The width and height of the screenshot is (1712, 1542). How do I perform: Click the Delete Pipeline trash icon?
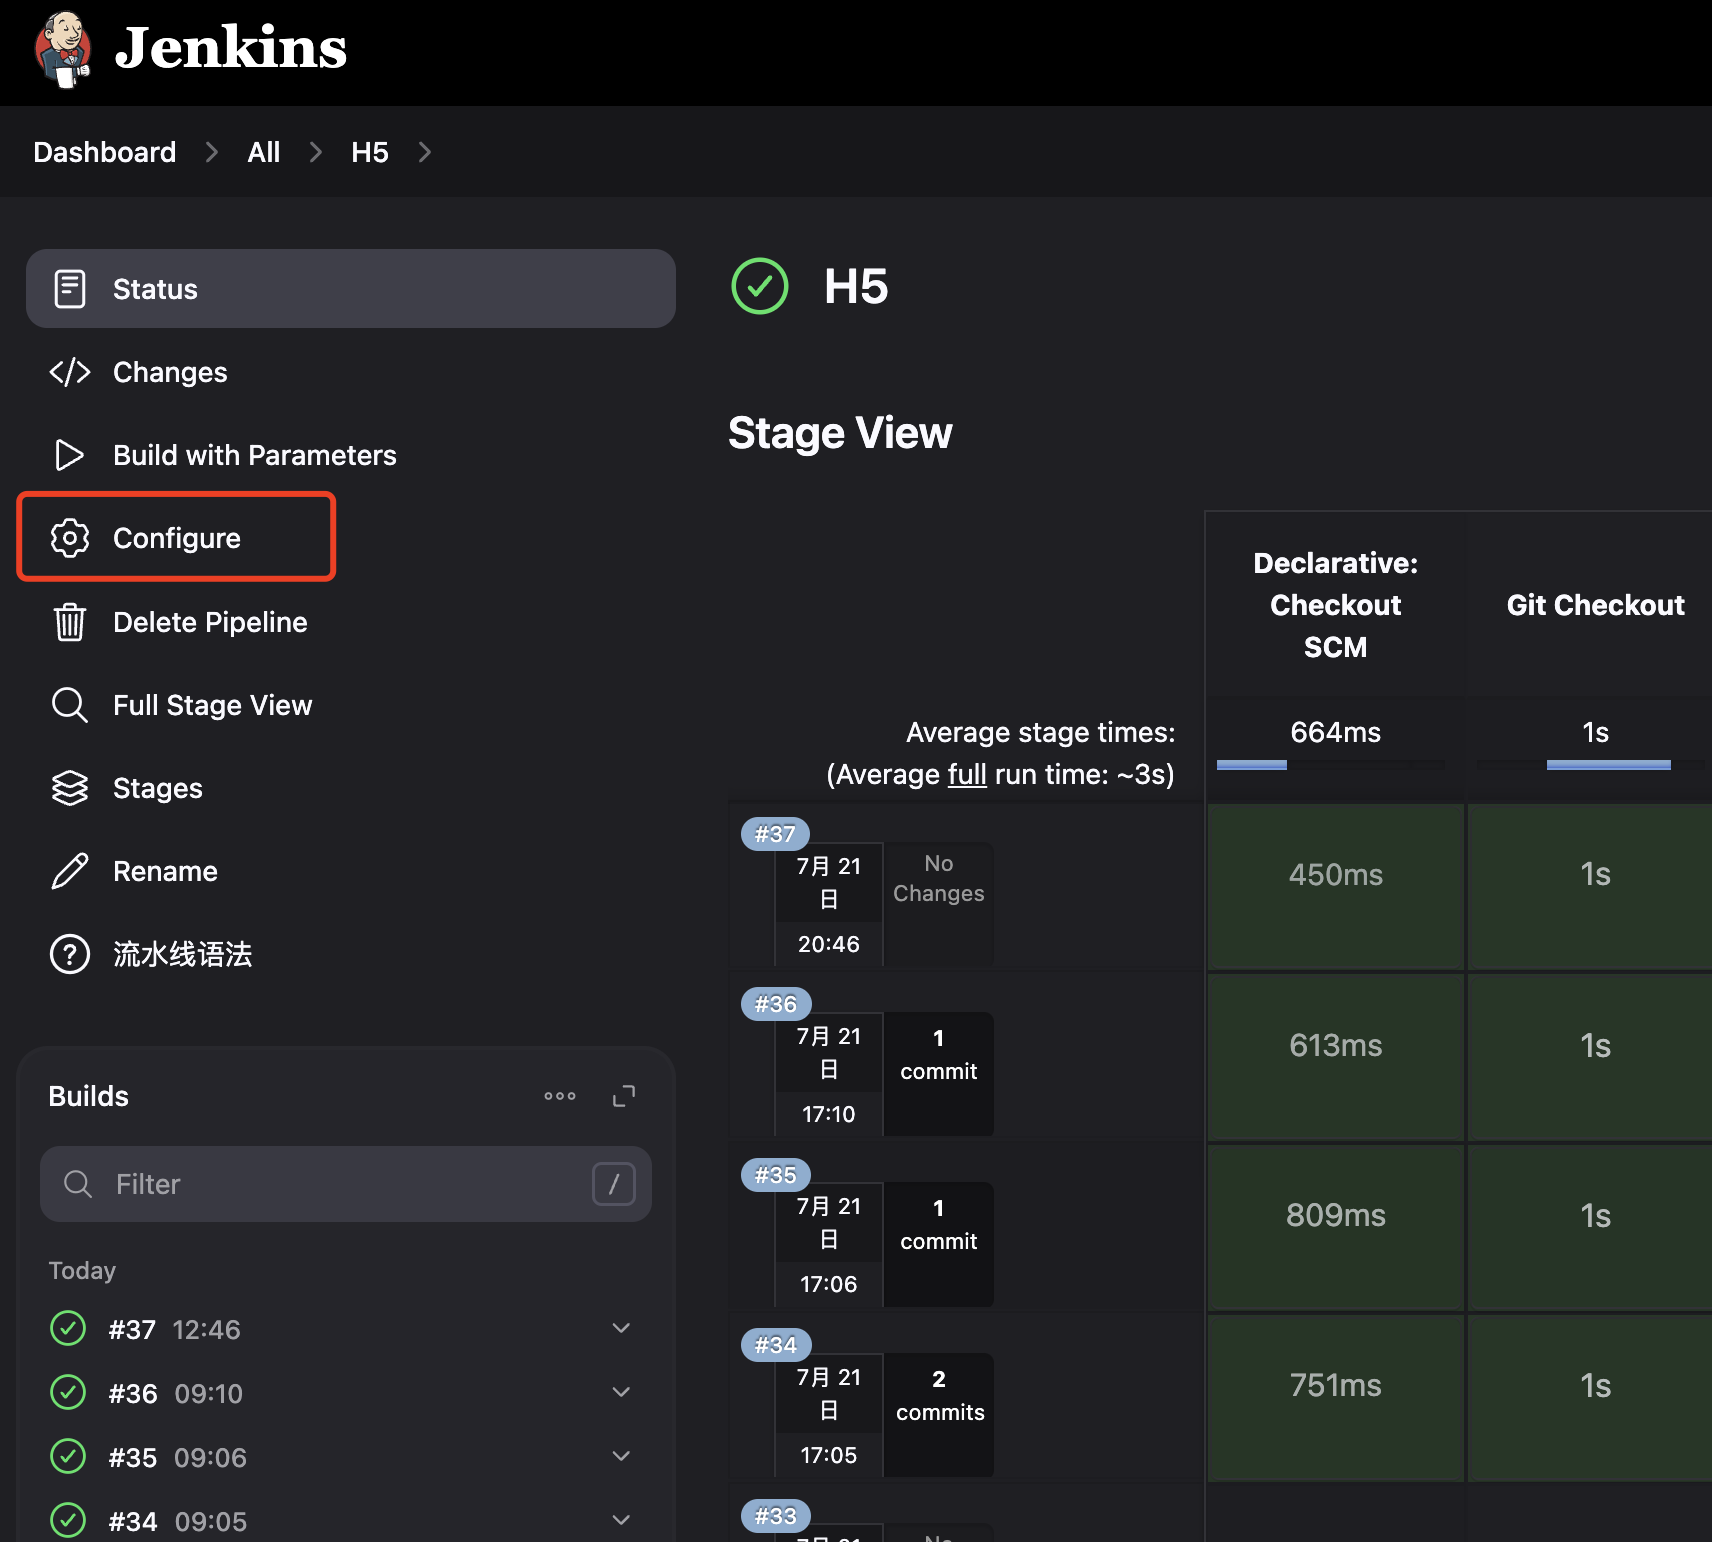70,622
